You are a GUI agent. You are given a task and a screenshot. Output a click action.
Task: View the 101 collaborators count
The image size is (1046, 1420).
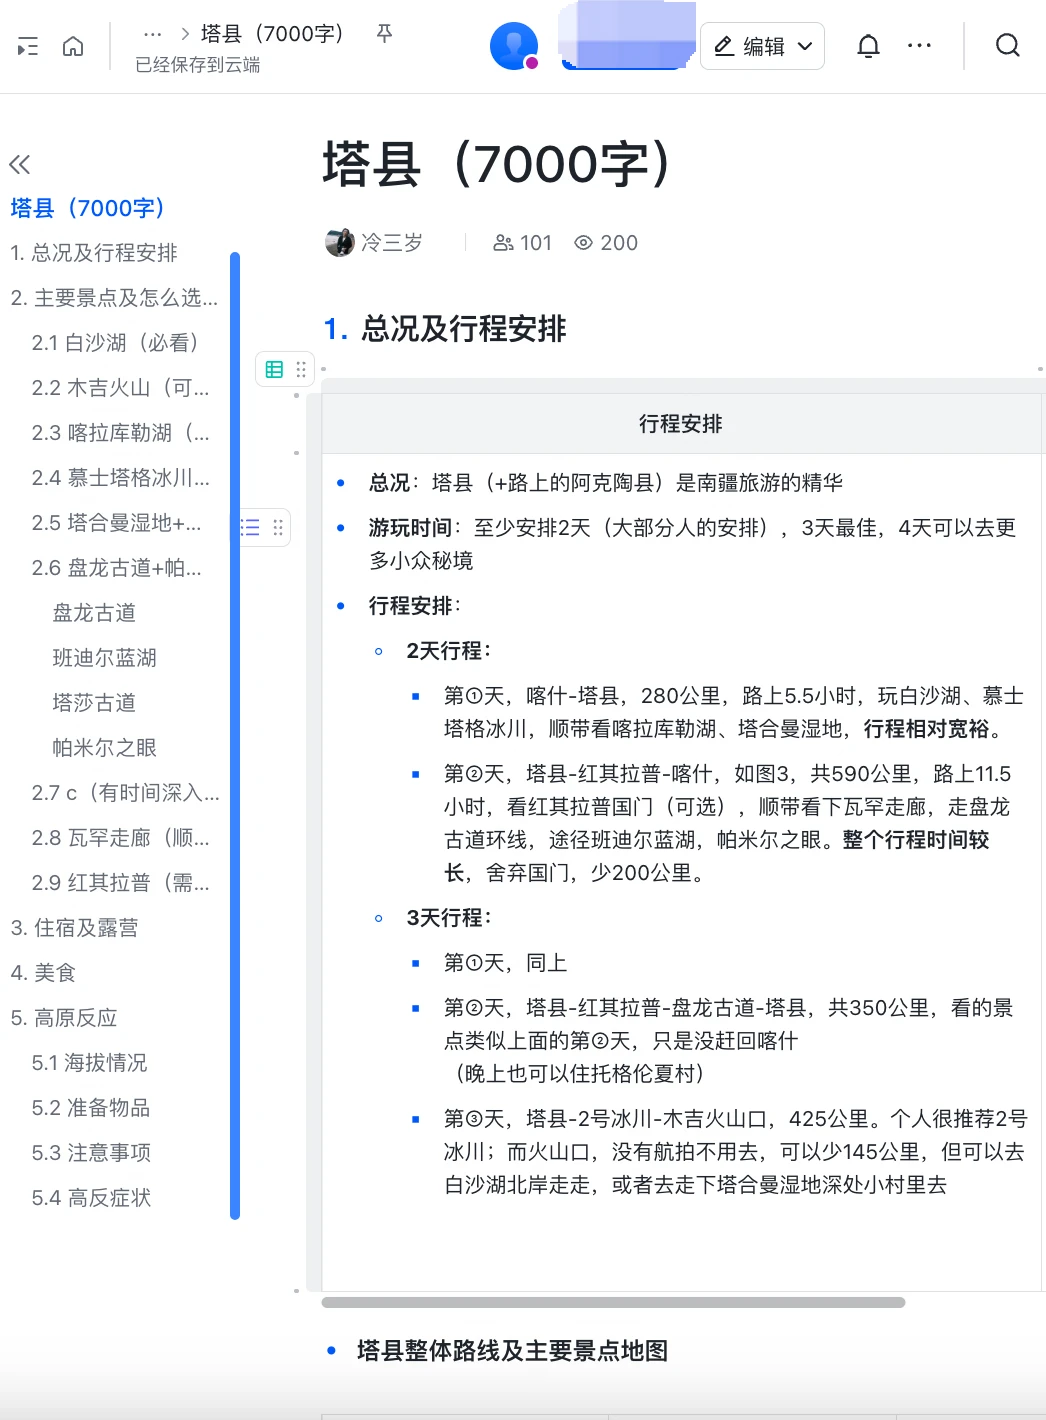click(x=522, y=242)
